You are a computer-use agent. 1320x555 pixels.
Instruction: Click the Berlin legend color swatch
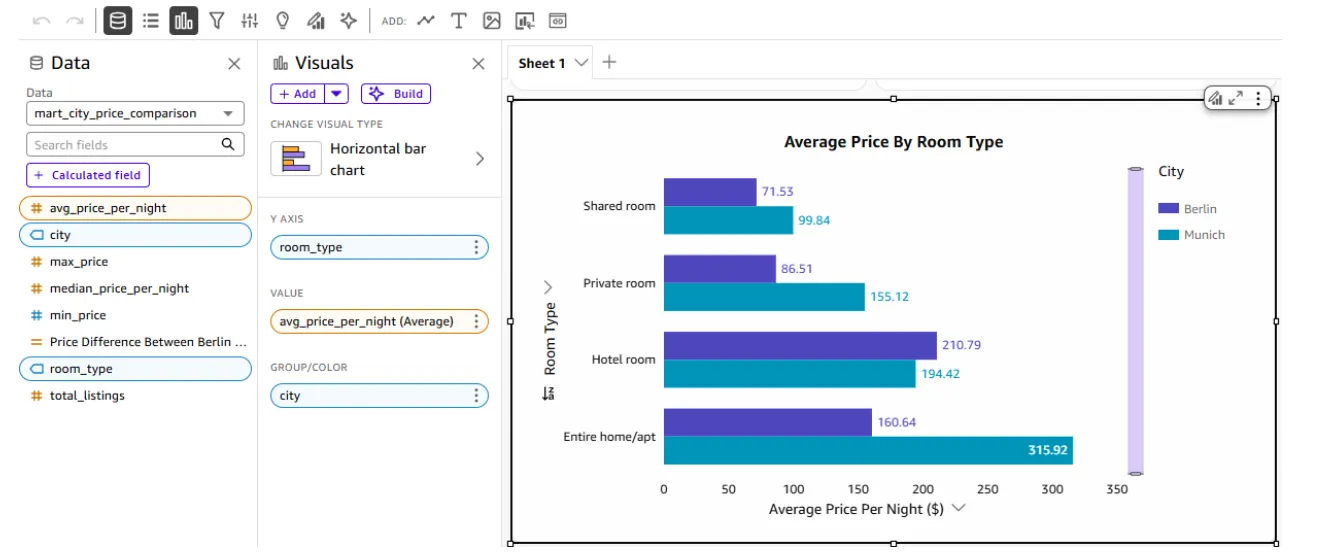click(1168, 208)
